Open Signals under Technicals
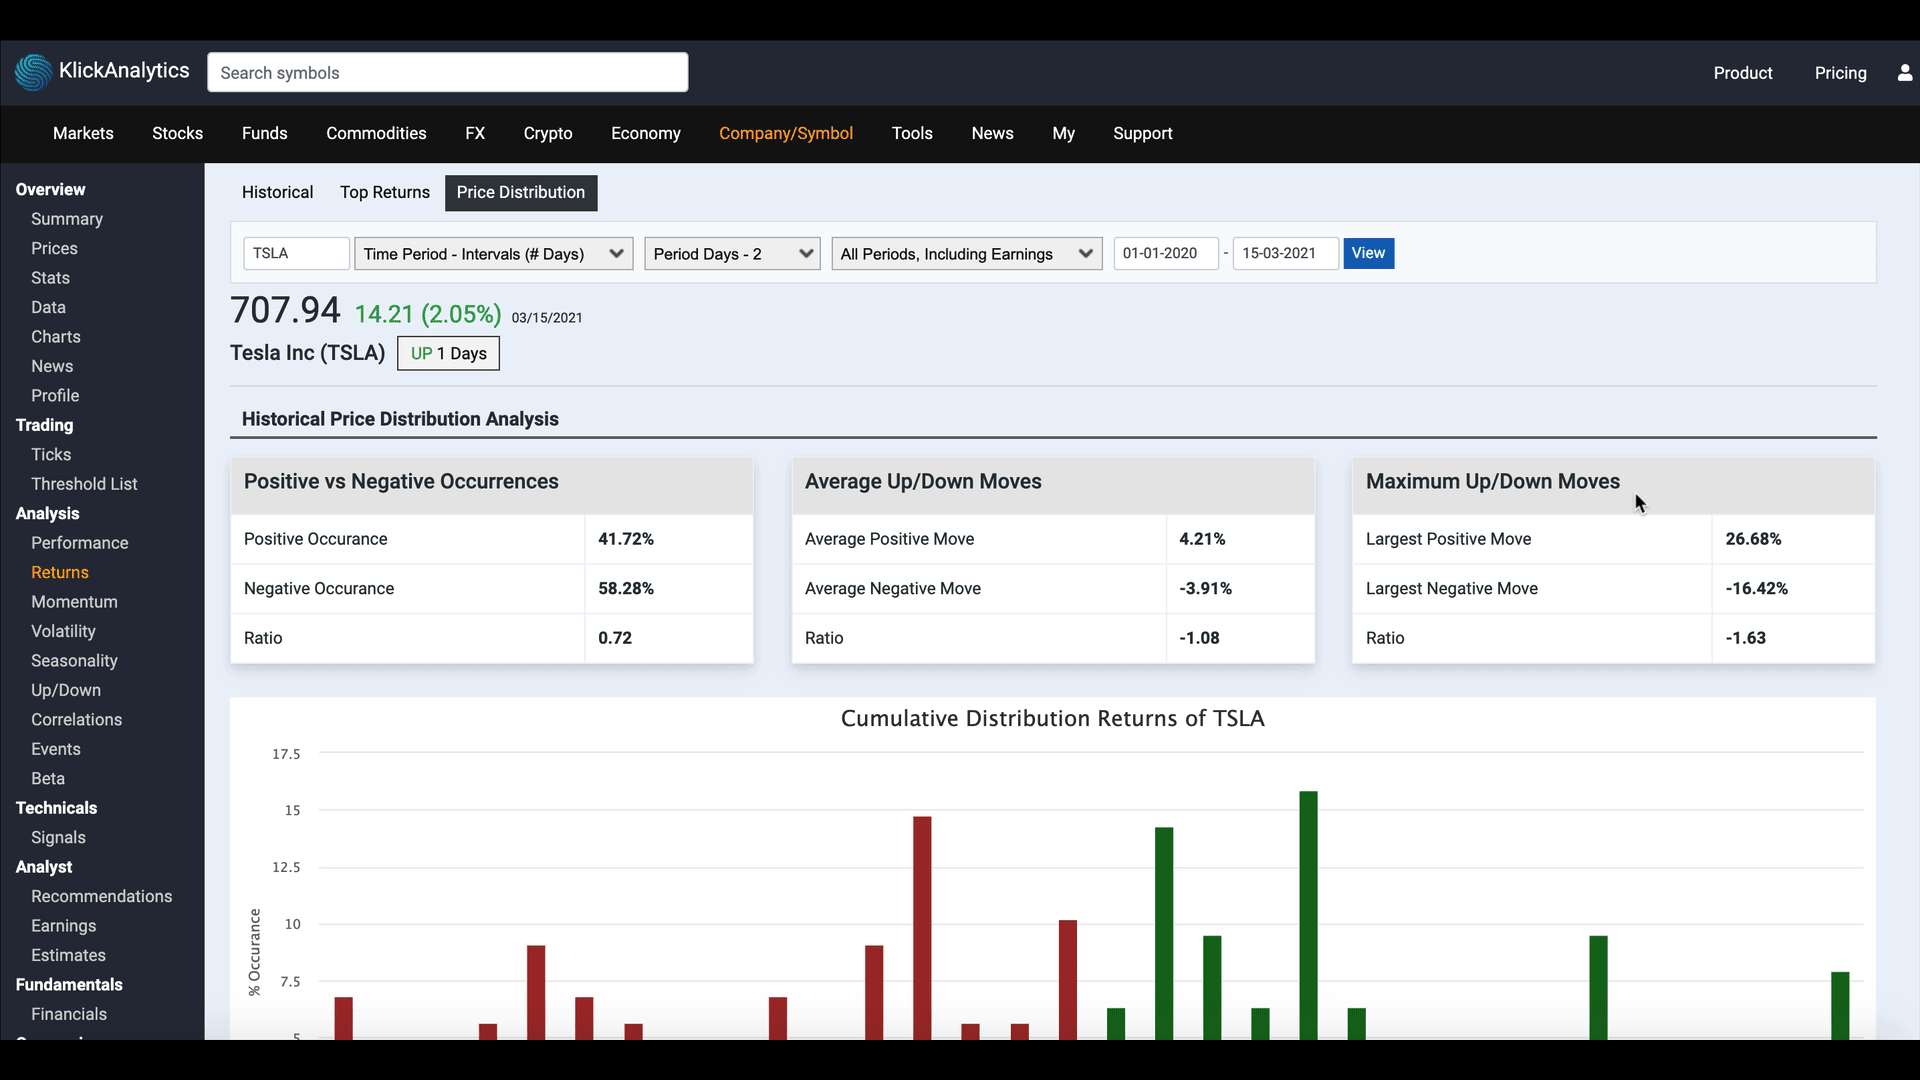 [58, 838]
